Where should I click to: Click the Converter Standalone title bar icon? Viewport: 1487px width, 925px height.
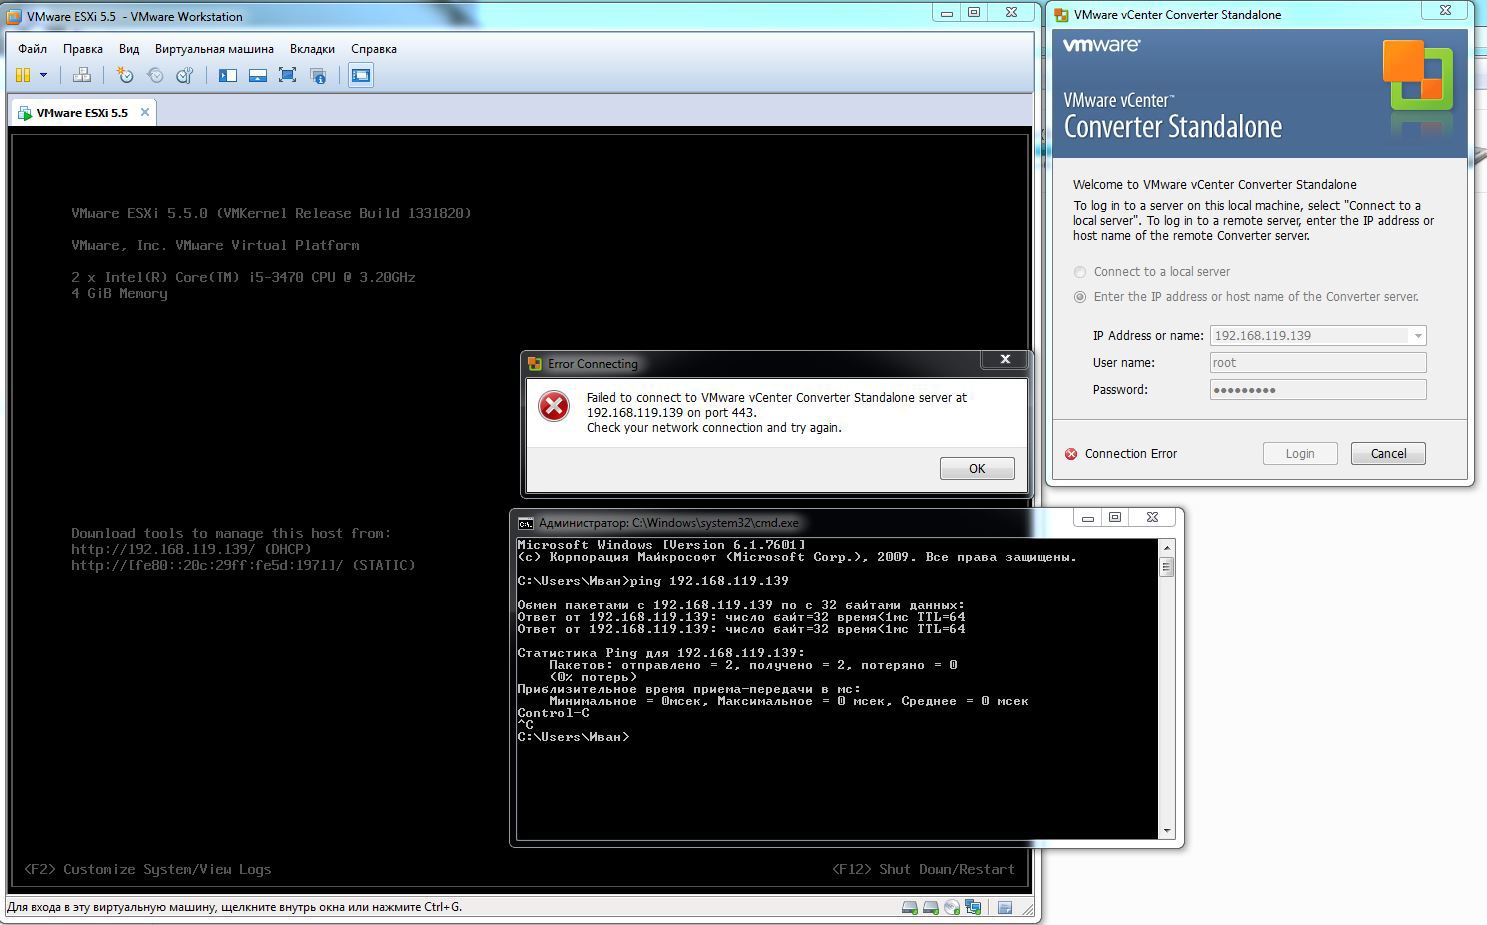(x=1061, y=15)
